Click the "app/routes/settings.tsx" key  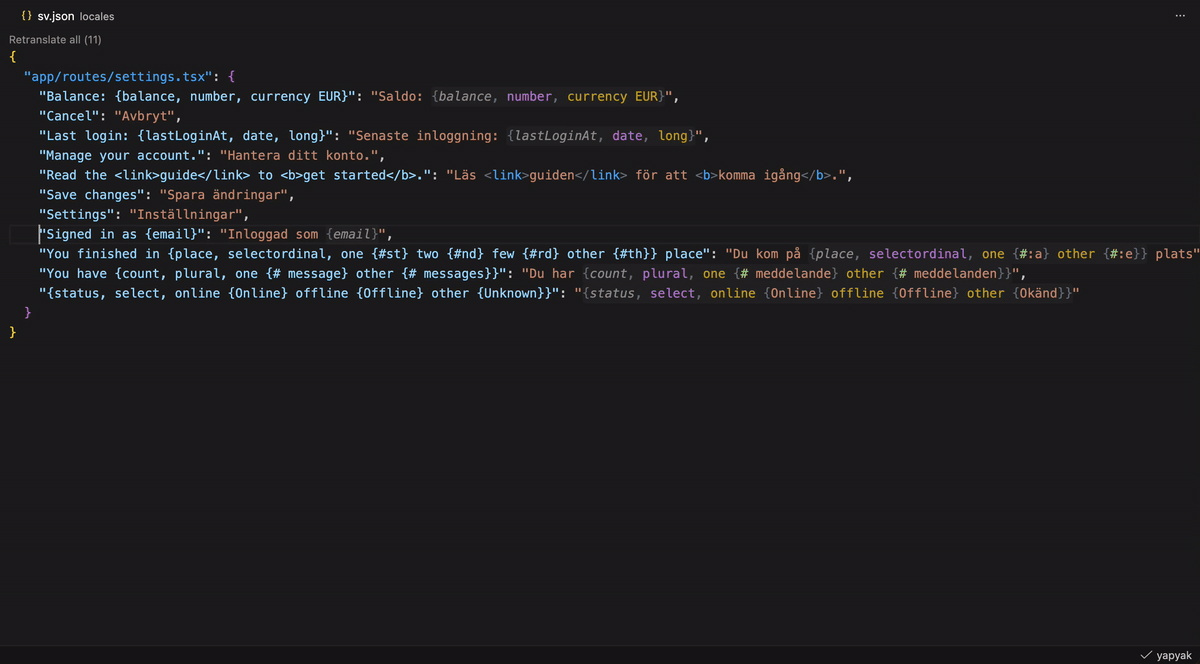click(x=118, y=77)
